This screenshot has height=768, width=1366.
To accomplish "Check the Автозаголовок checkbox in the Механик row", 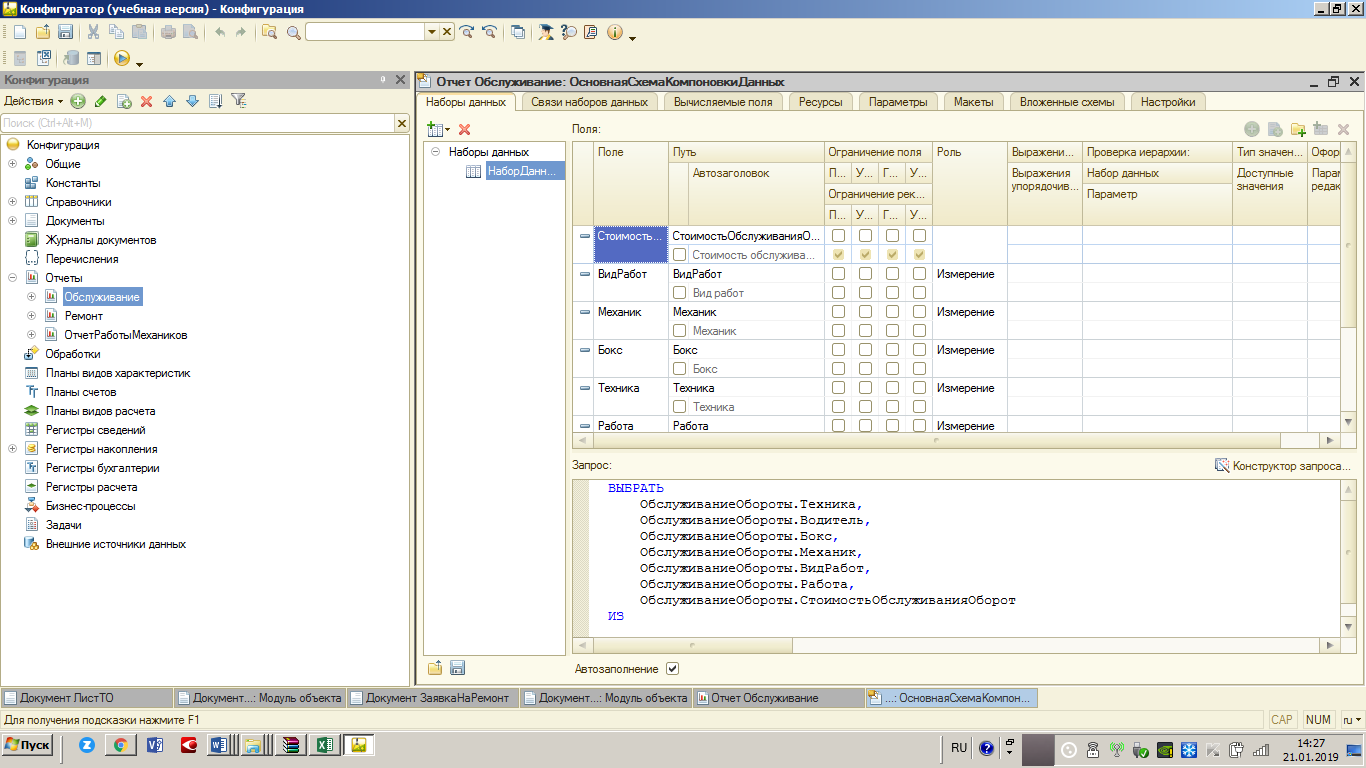I will point(680,331).
